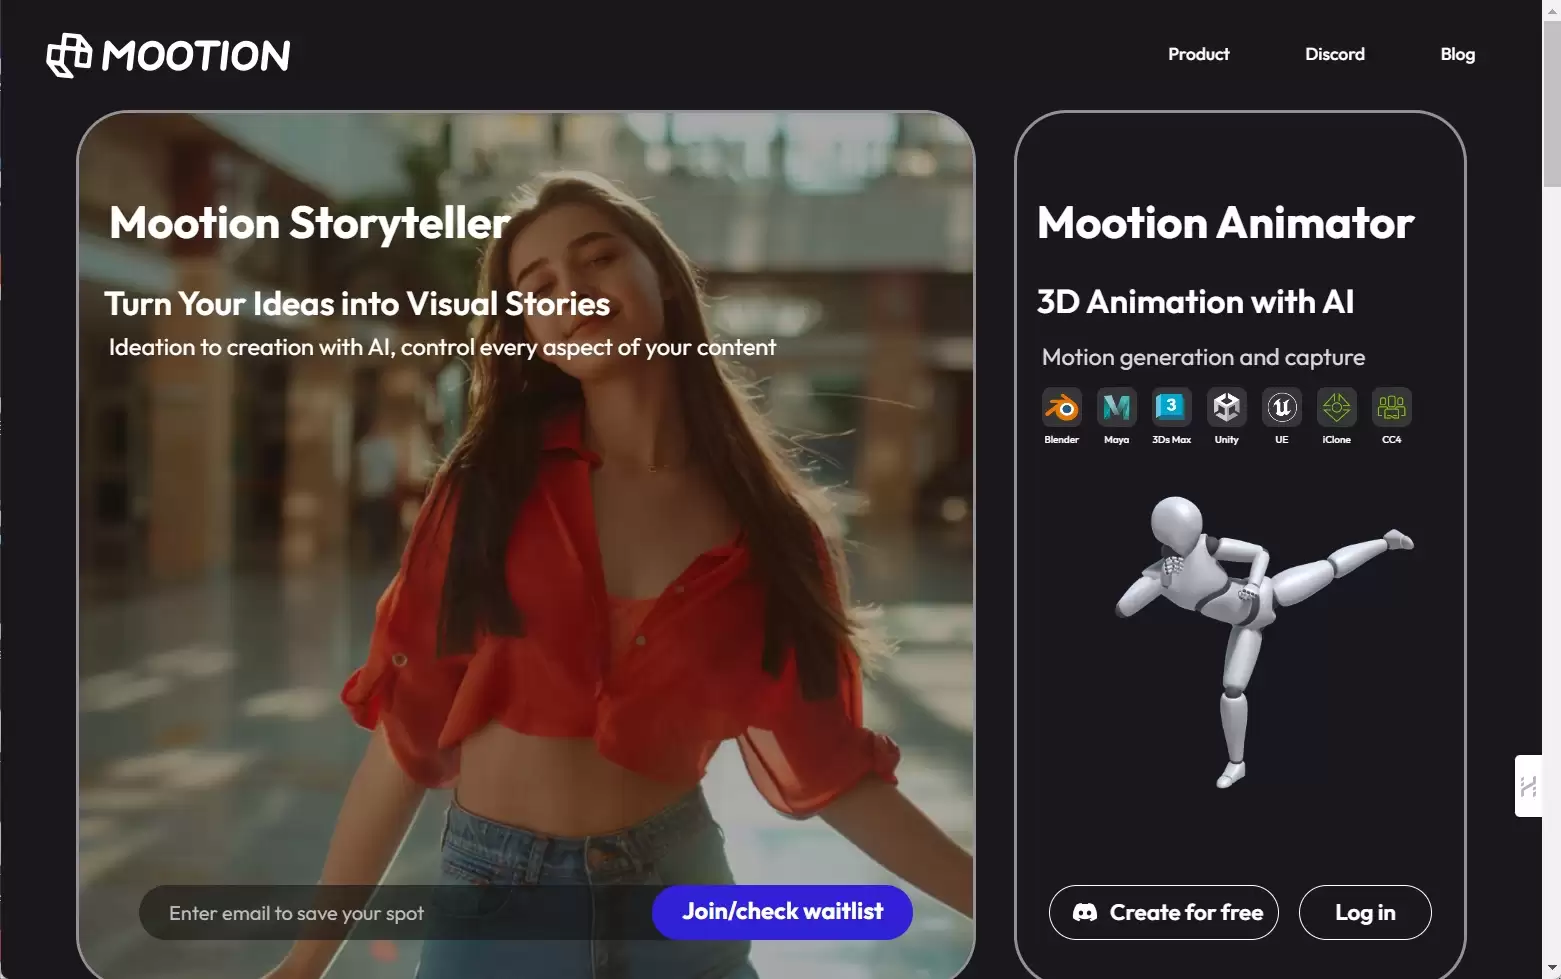Screen dimensions: 1561x979
Task: Select the Maya software icon
Action: coord(1117,407)
